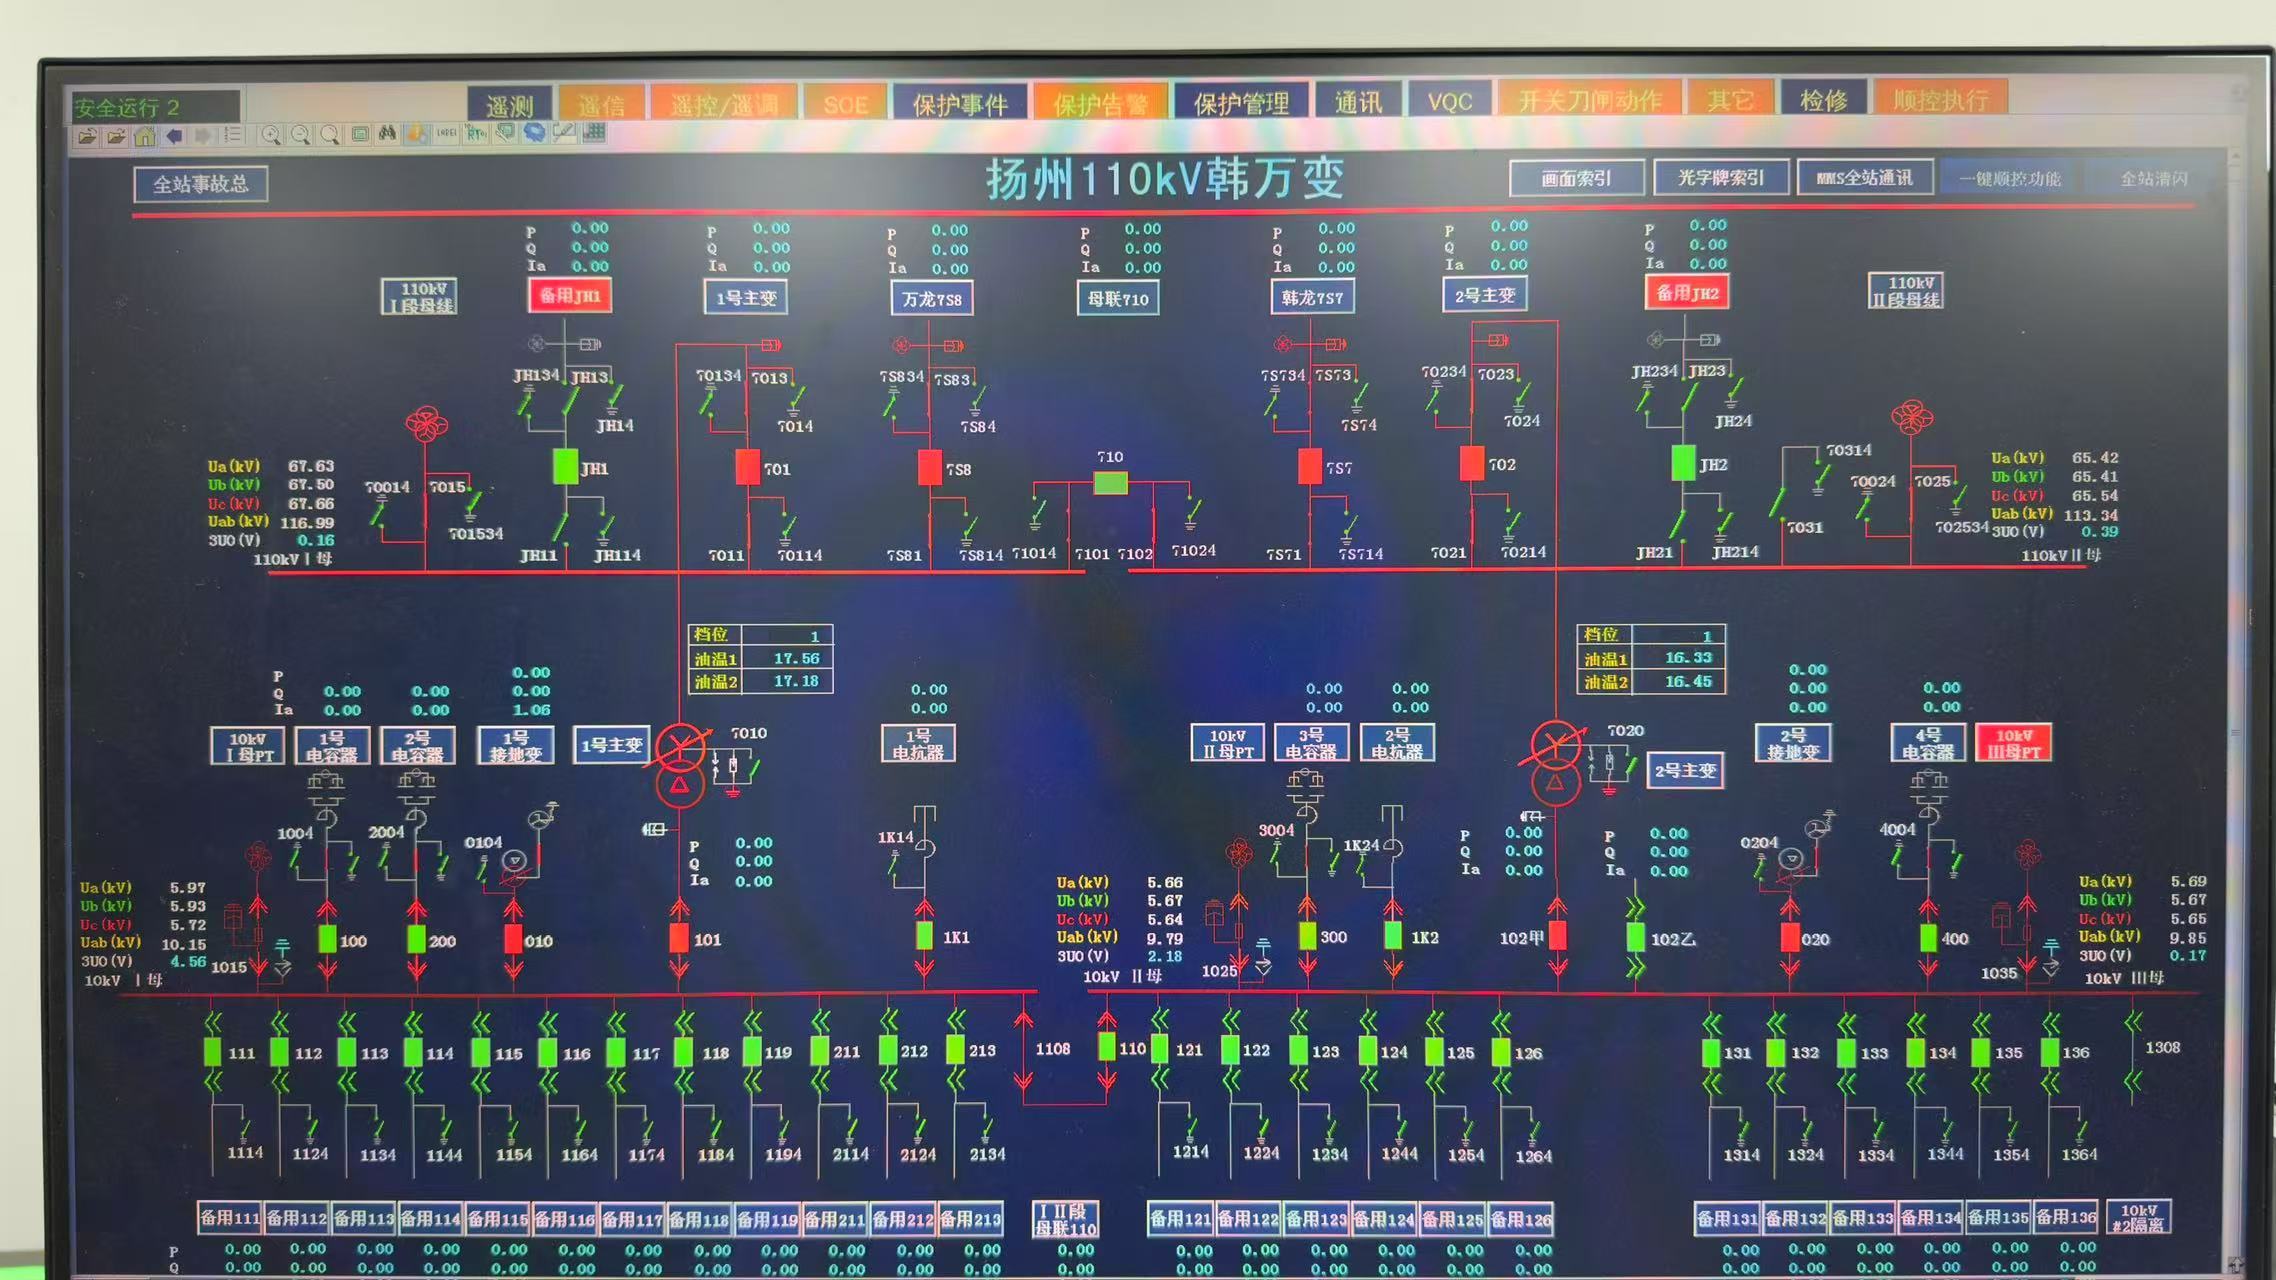The width and height of the screenshot is (2276, 1280).
Task: Open the red 备用JH1 bay label
Action: point(570,295)
